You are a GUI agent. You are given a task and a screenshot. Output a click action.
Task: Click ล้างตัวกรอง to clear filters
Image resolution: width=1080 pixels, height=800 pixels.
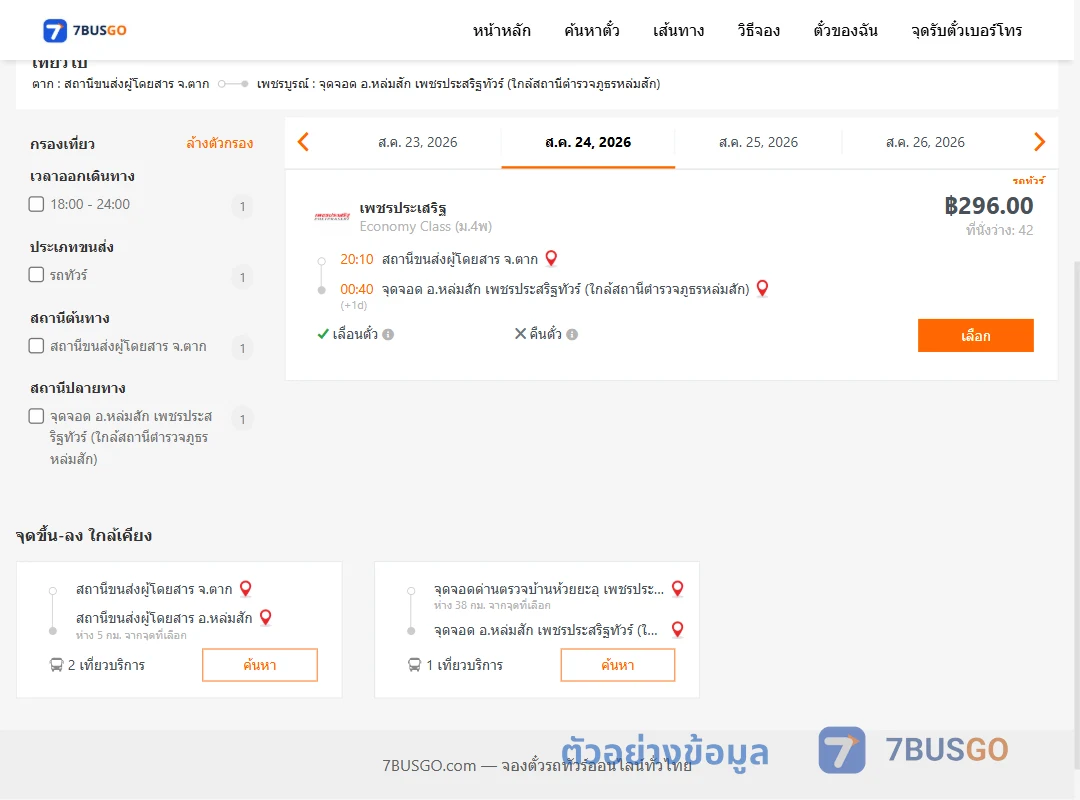[x=220, y=143]
